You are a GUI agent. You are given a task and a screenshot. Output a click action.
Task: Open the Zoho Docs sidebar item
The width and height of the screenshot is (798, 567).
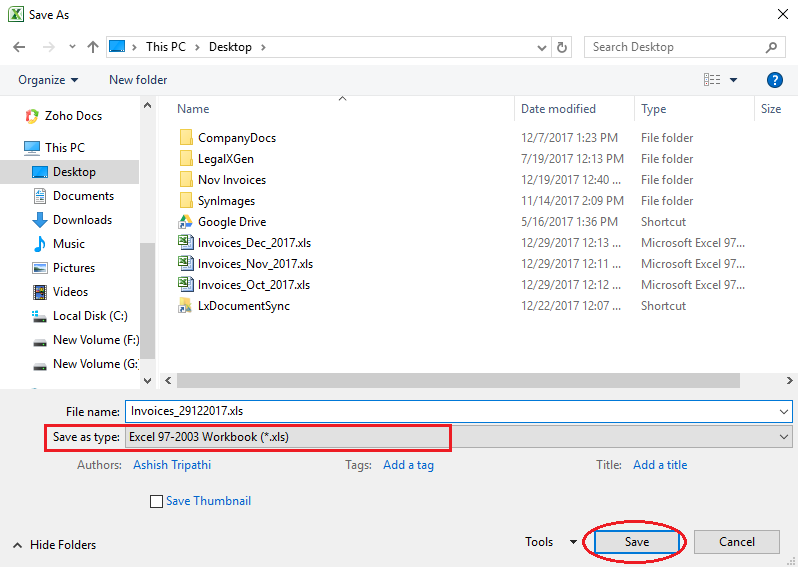(73, 116)
